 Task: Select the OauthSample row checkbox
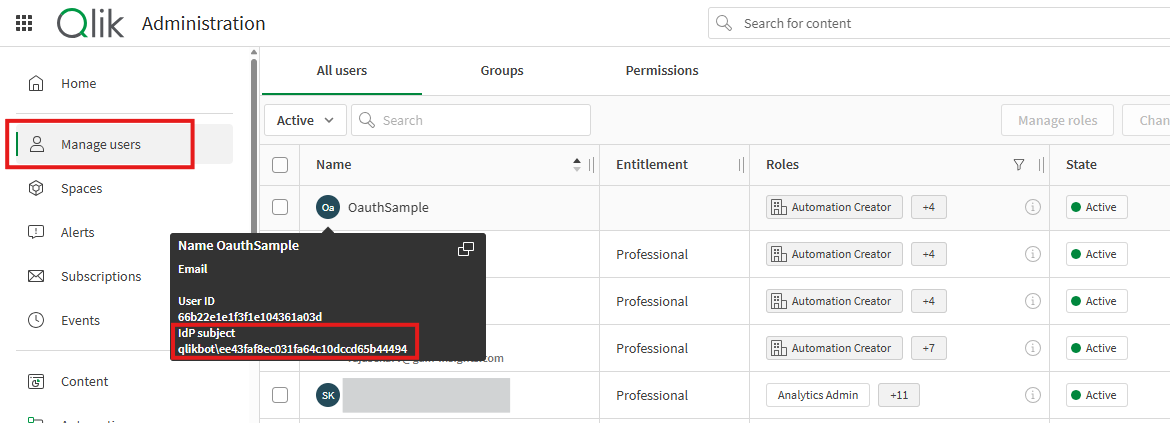point(280,207)
